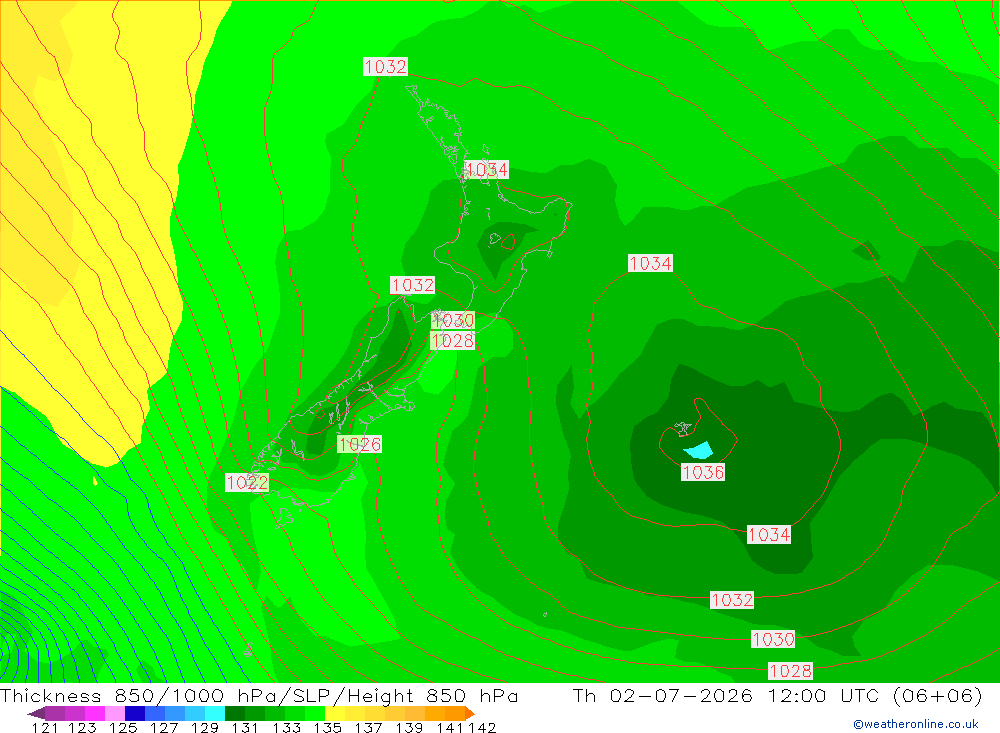The height and width of the screenshot is (733, 1000).
Task: Pick the cyan legend swatch above 129
Action: (215, 713)
